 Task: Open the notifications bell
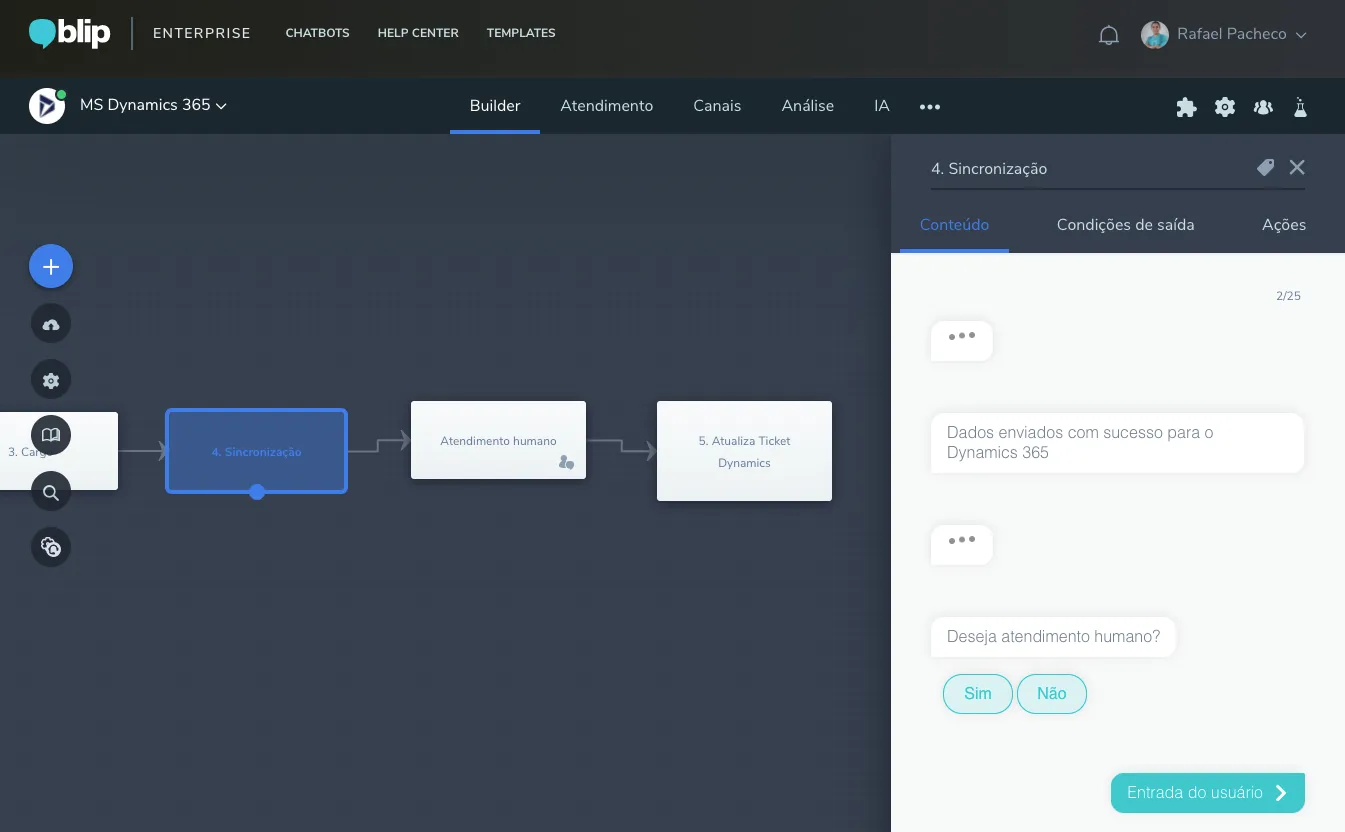[x=1109, y=35]
